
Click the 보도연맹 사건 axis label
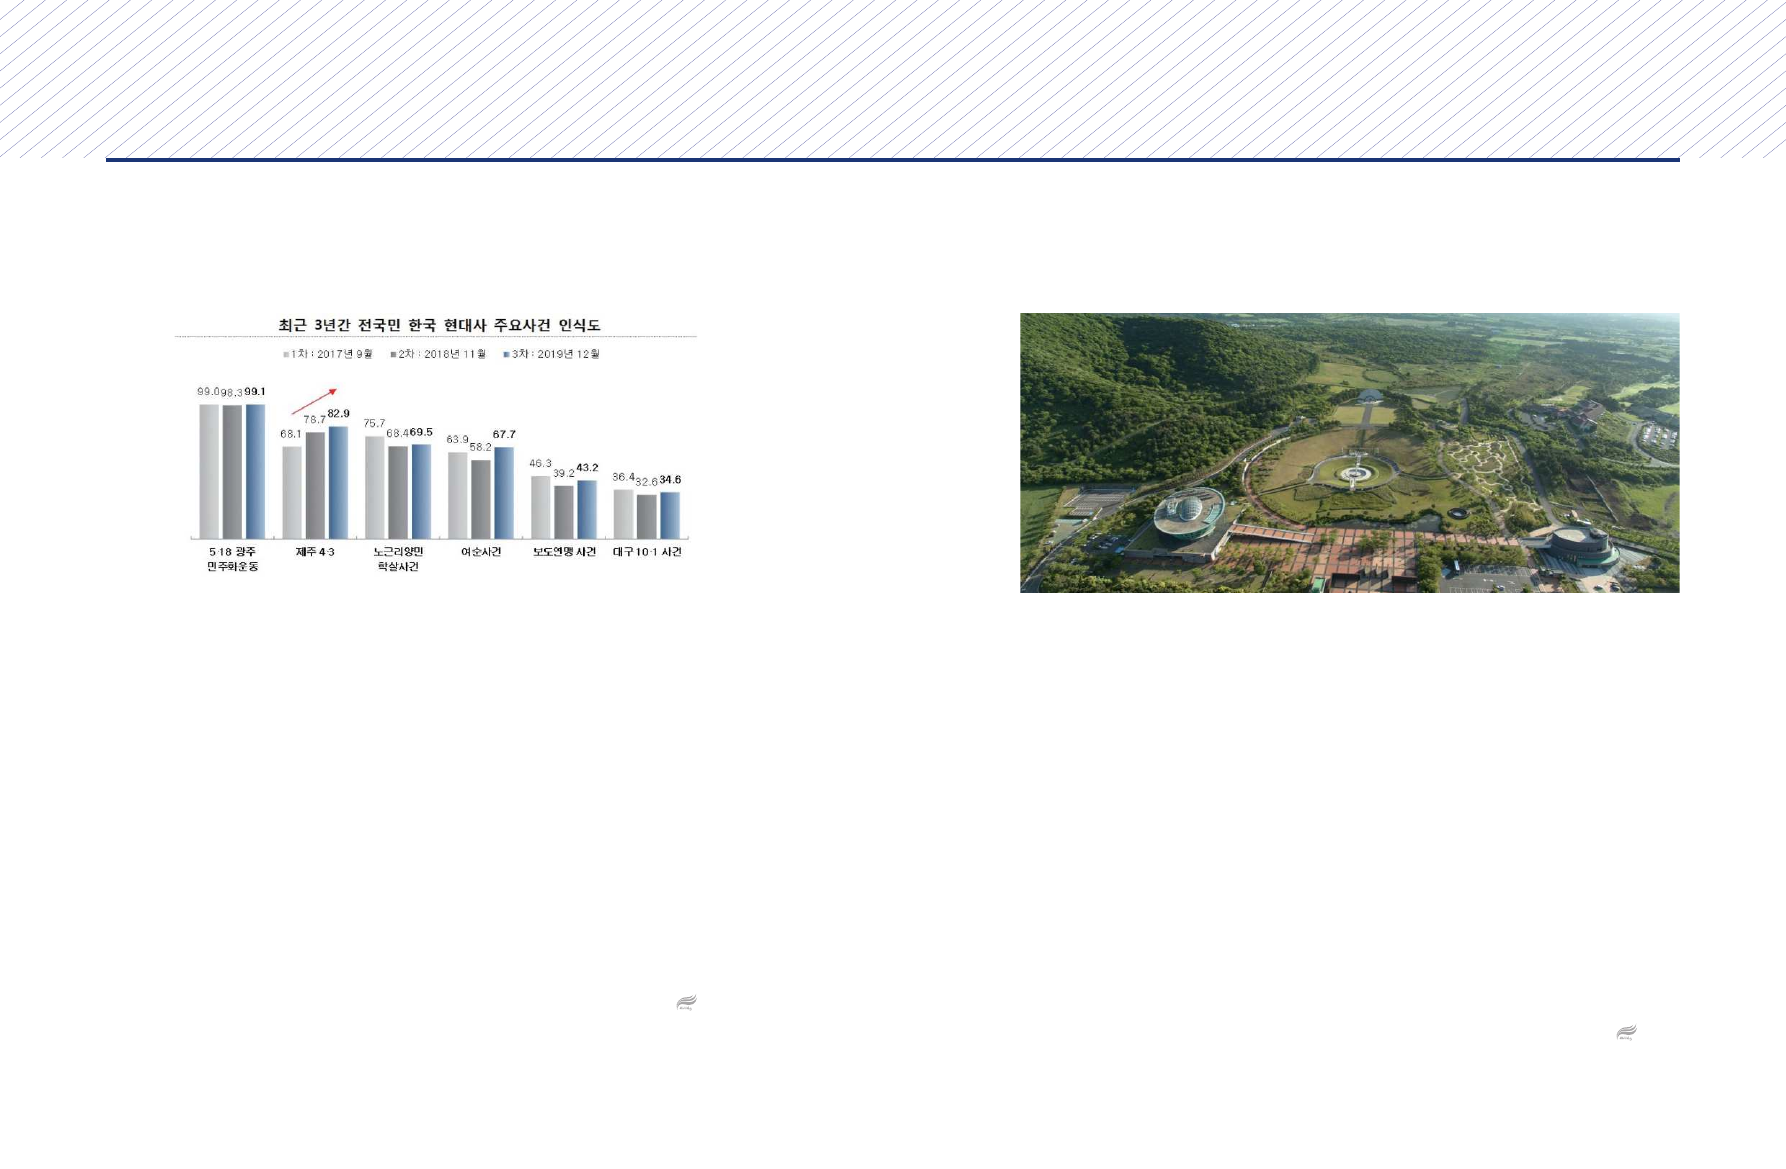tap(564, 552)
